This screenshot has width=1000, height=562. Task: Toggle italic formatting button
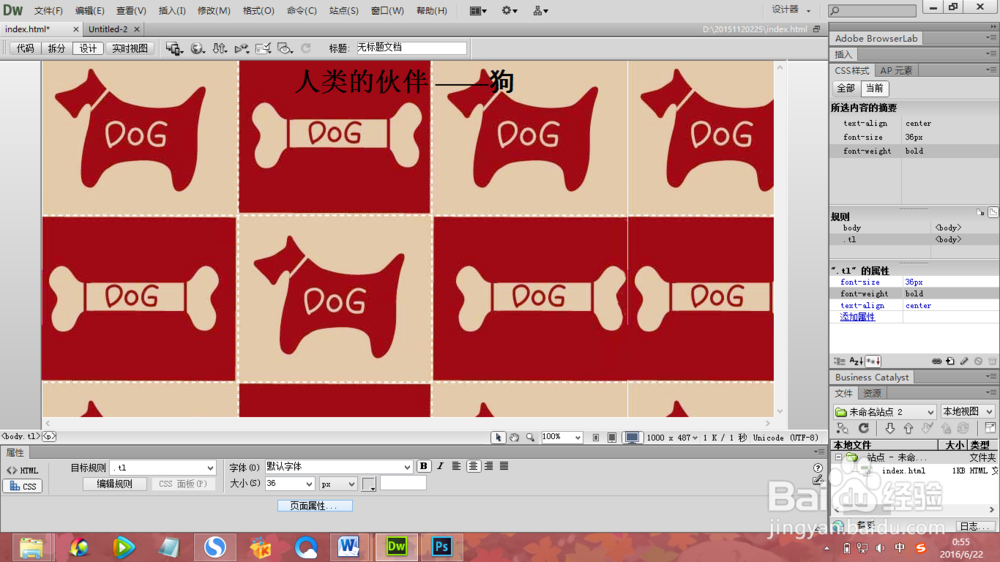pos(440,466)
